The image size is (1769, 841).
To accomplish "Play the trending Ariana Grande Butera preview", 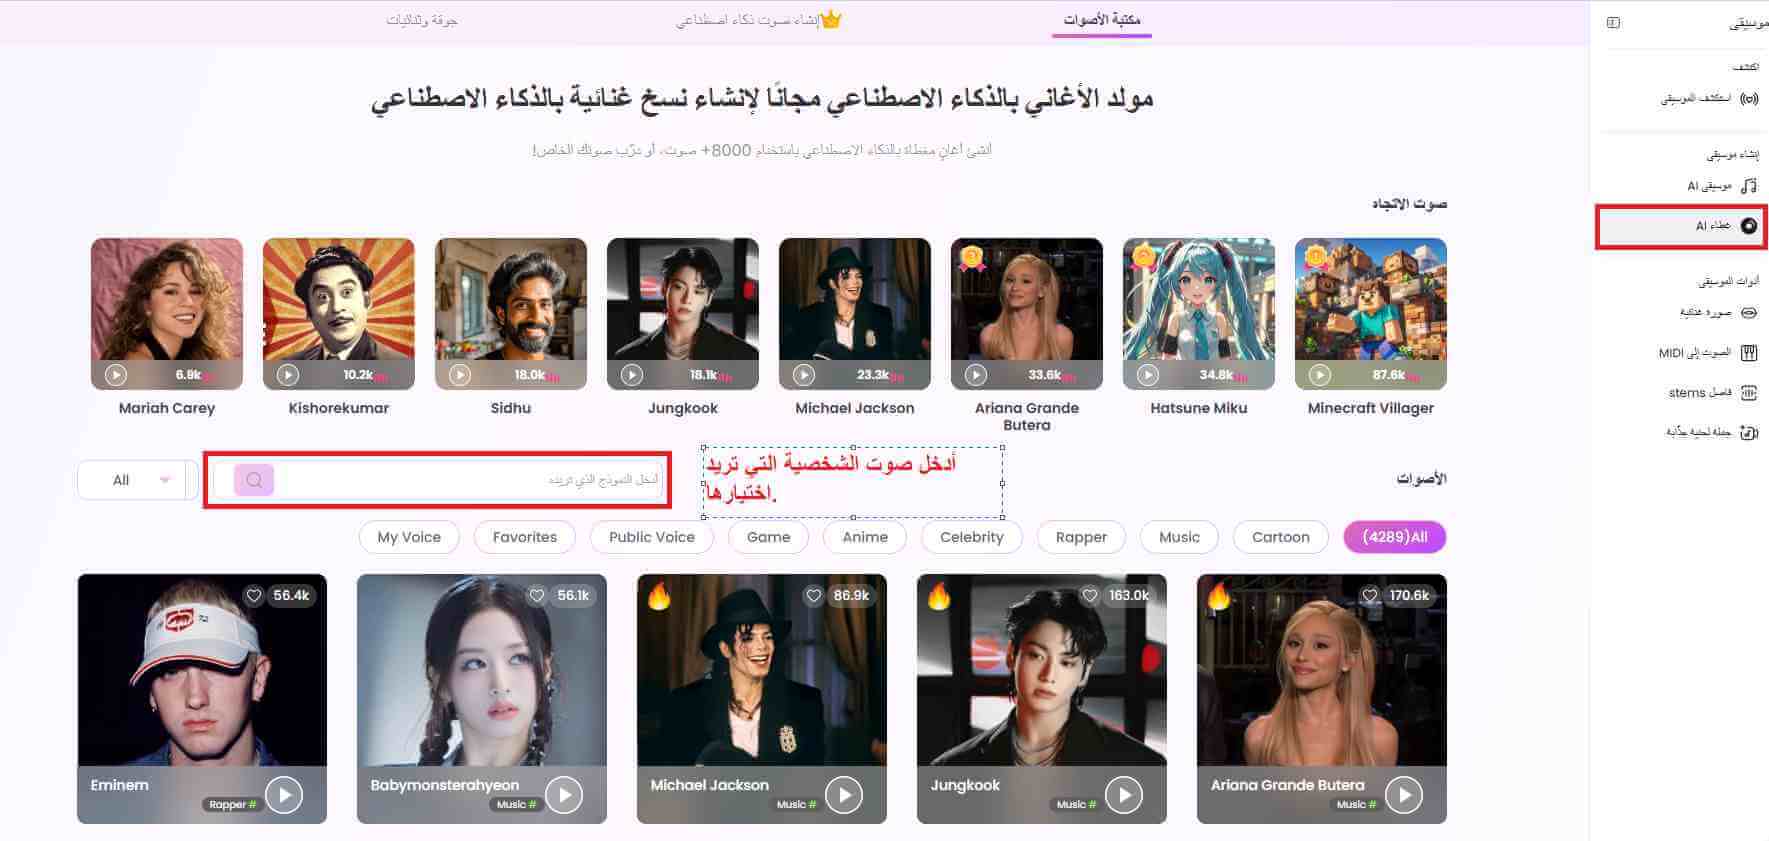I will click(x=976, y=375).
